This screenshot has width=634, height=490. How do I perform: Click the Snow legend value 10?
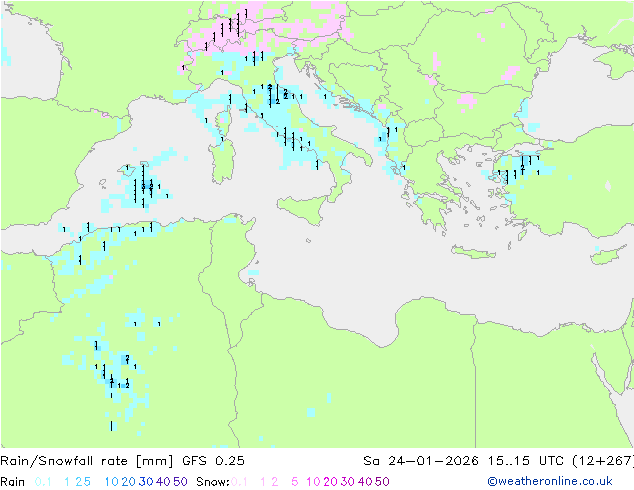(313, 482)
